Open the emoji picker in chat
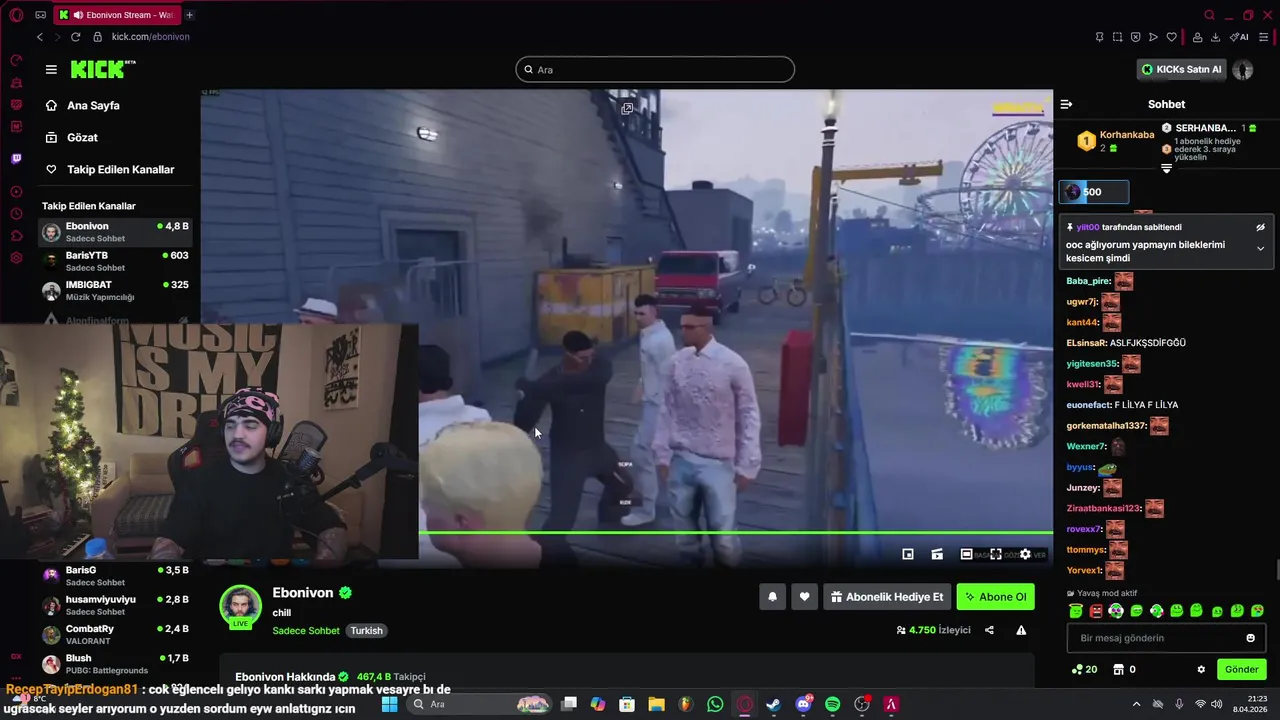Viewport: 1280px width, 720px height. click(1250, 638)
